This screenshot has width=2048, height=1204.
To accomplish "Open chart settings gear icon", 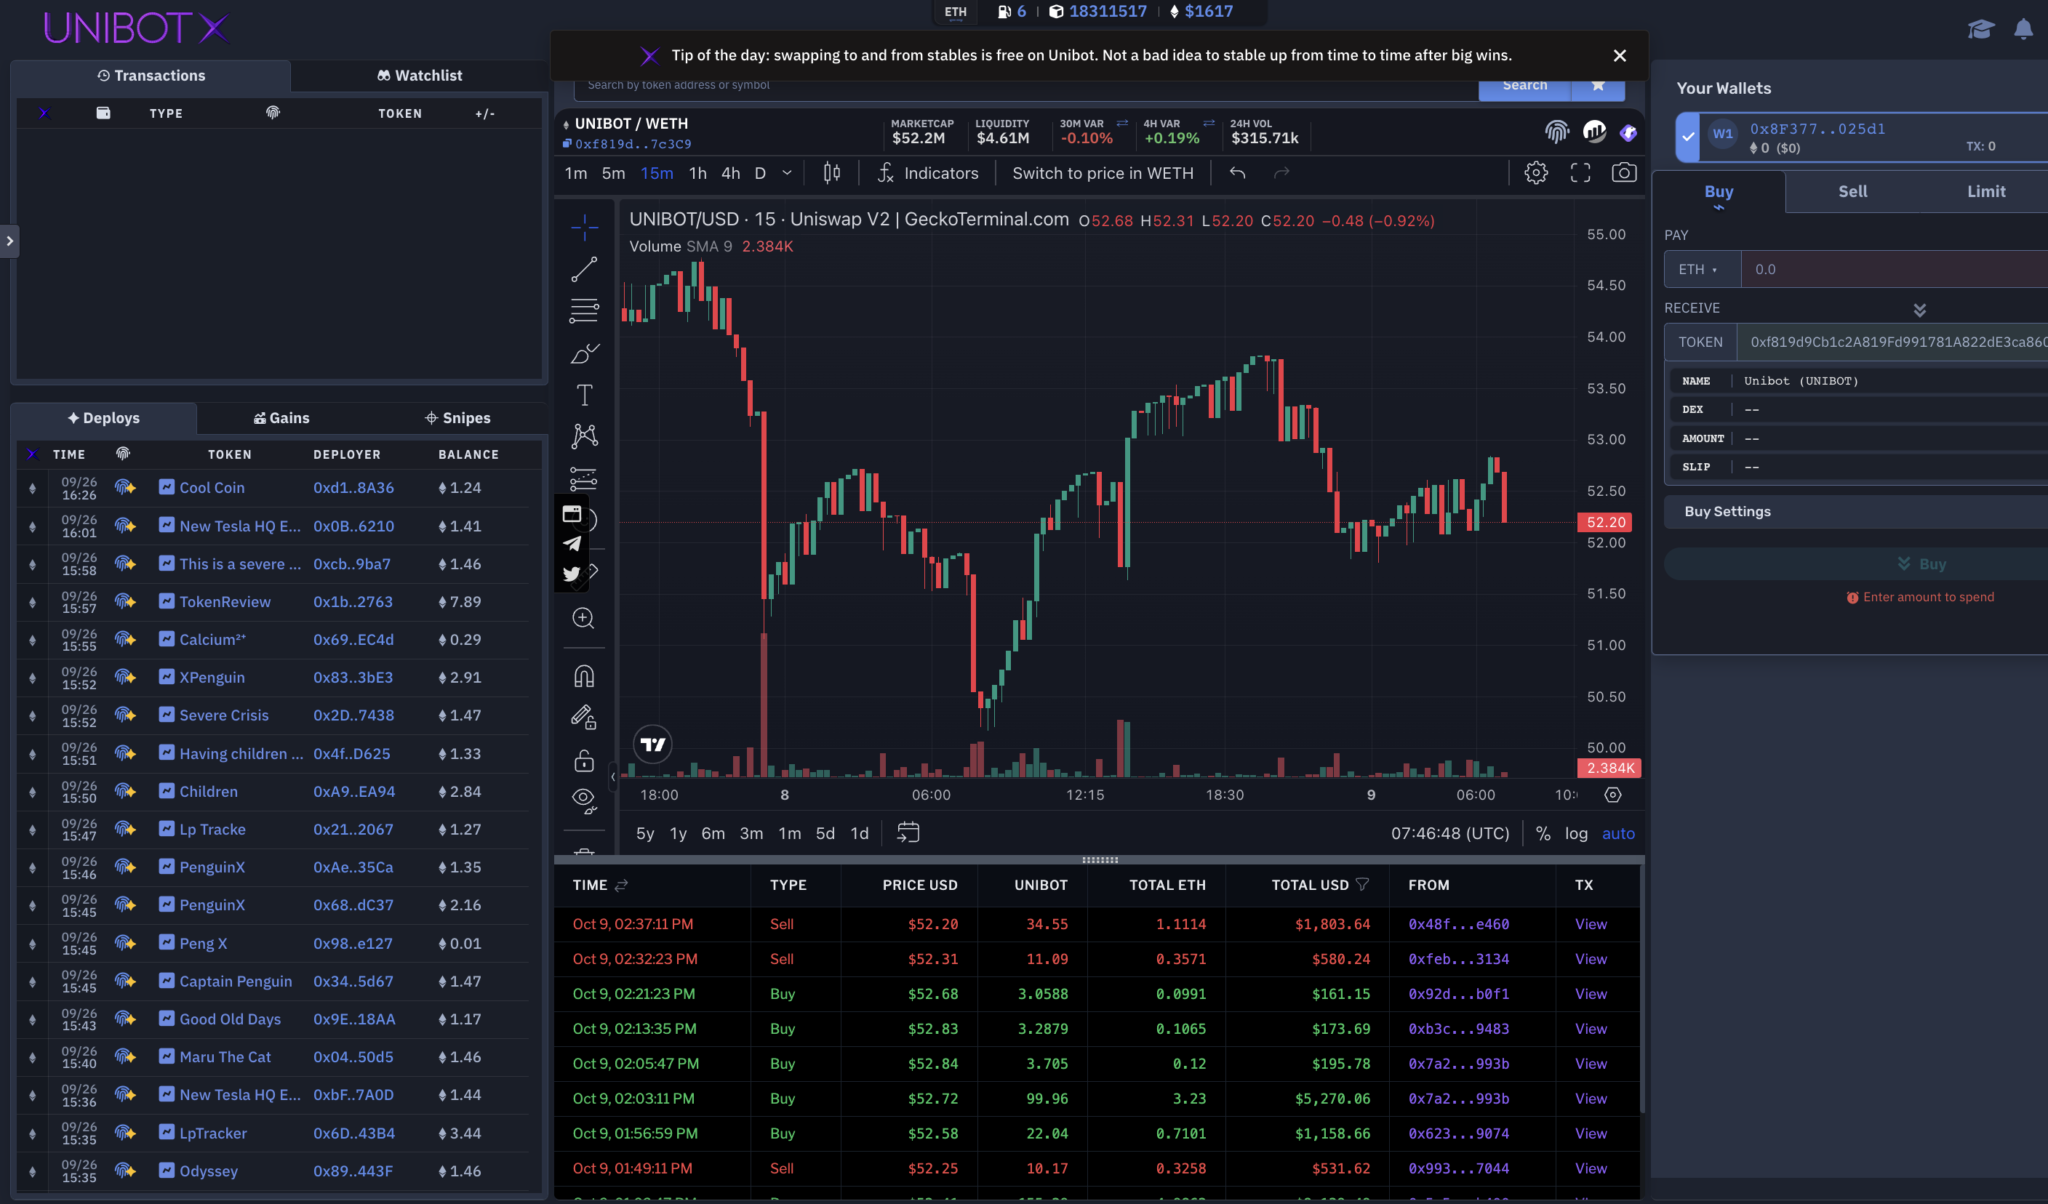I will (1536, 173).
